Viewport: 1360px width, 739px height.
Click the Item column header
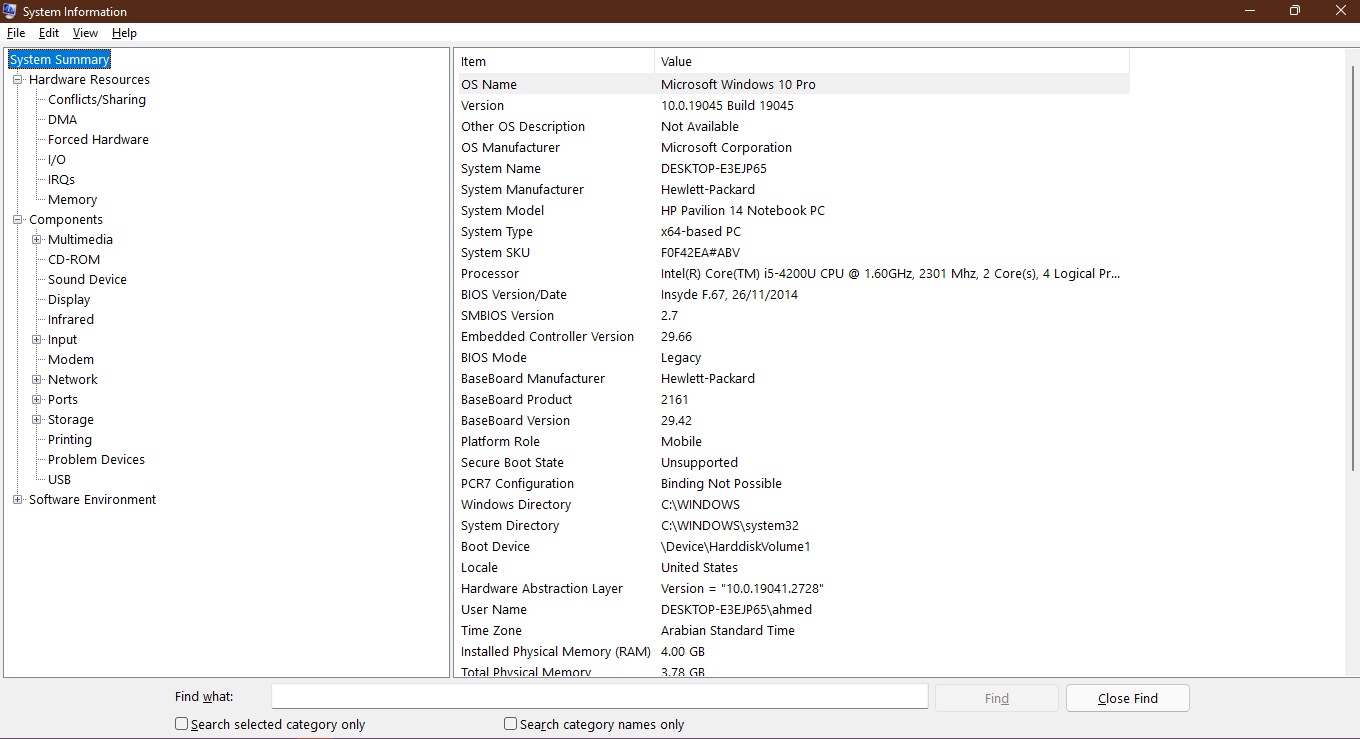[556, 62]
